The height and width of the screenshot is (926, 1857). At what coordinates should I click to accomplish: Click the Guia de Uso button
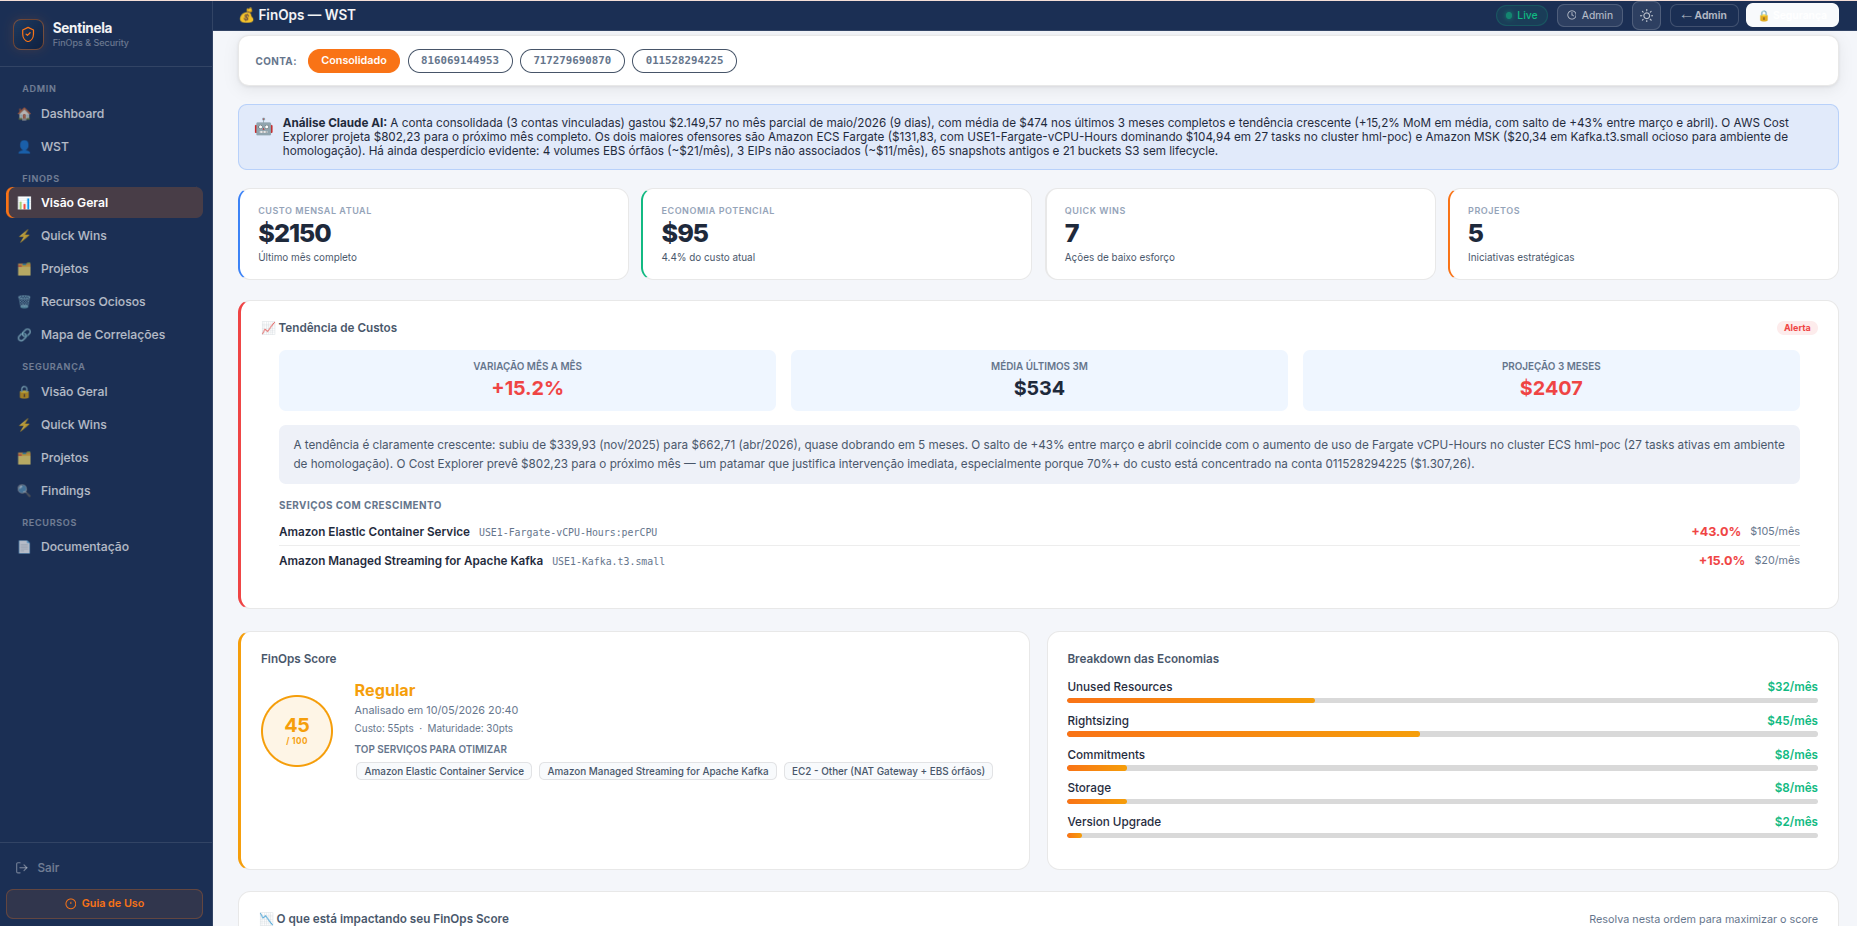(104, 904)
